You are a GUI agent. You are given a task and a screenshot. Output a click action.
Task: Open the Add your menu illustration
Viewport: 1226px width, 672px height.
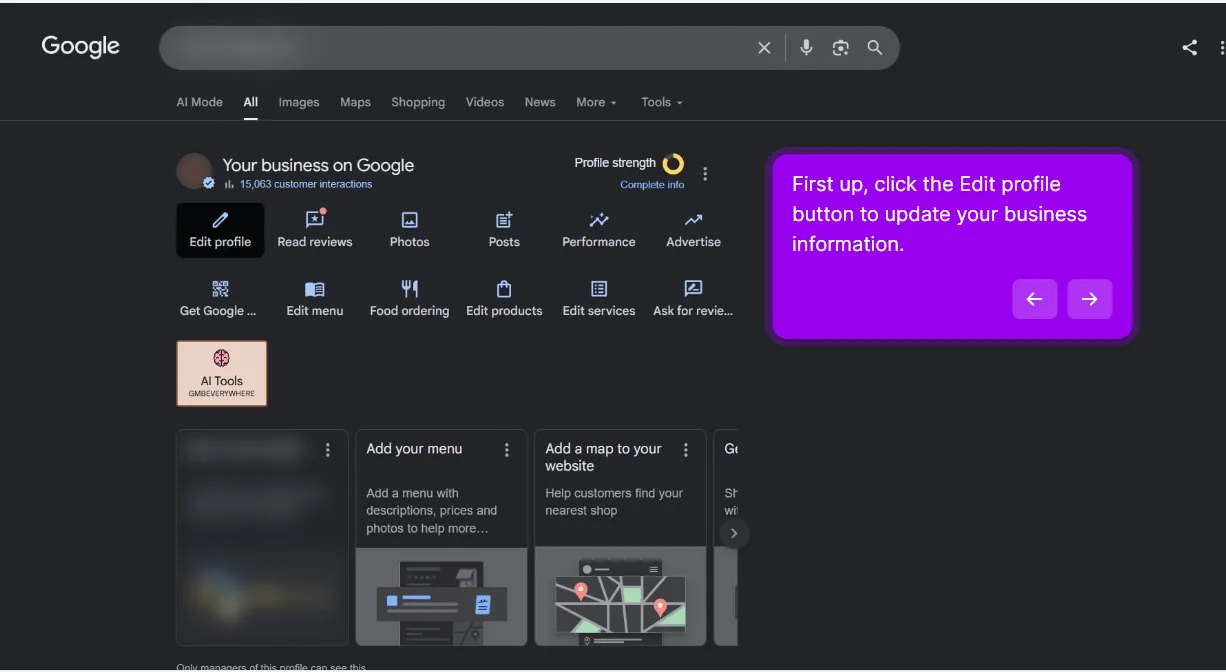coord(441,596)
